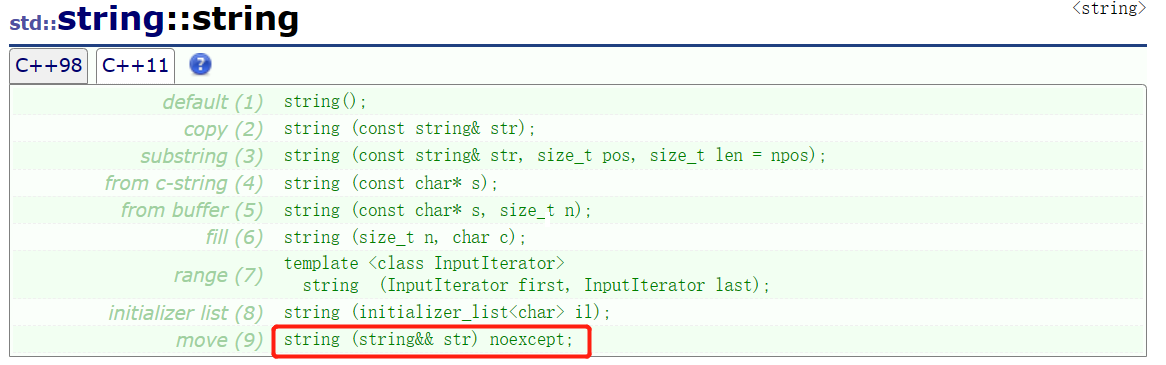Click the blue string class name in title
The height and width of the screenshot is (365, 1166).
(x=110, y=21)
